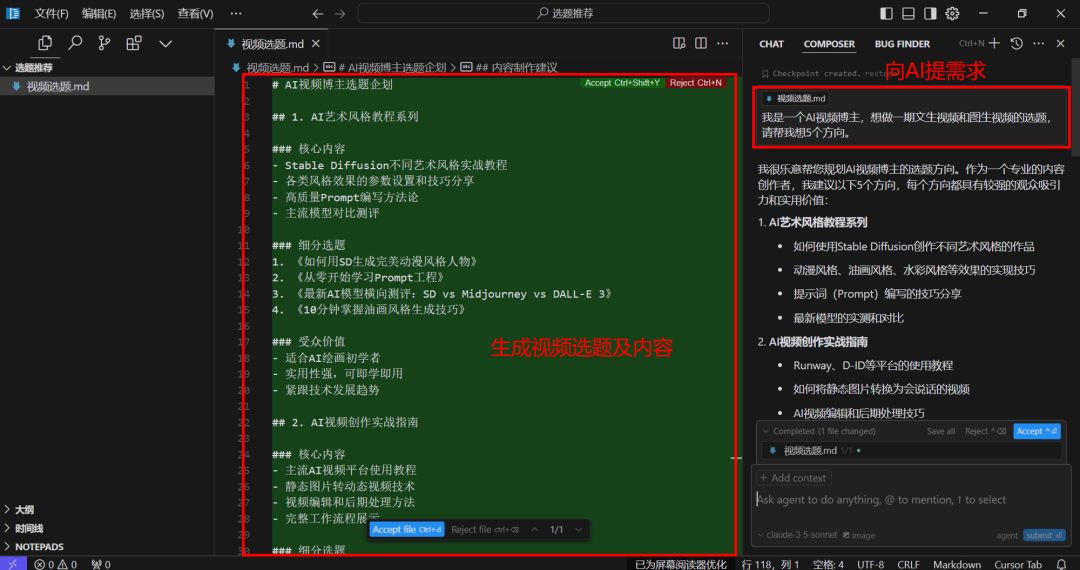Viewport: 1080px width, 570px height.
Task: Click Reject Ctrl+N above the diff
Action: (x=696, y=83)
